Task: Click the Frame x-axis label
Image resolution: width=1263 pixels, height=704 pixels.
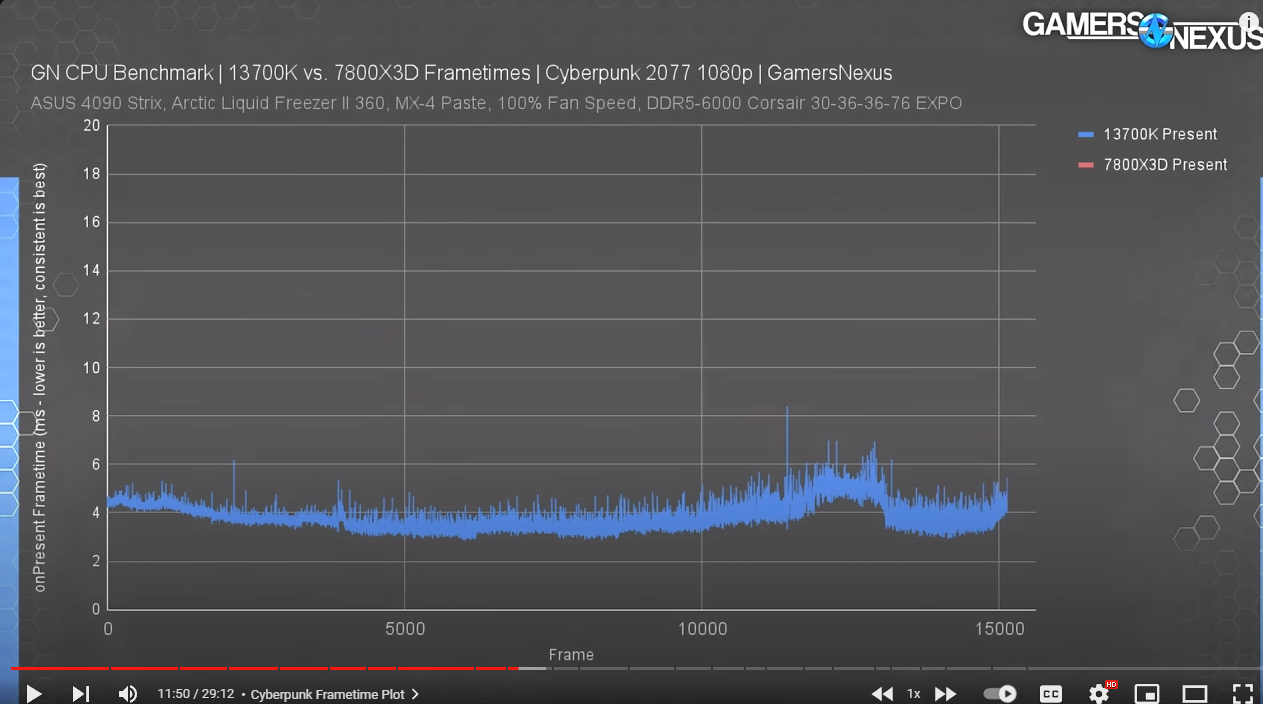Action: 571,655
